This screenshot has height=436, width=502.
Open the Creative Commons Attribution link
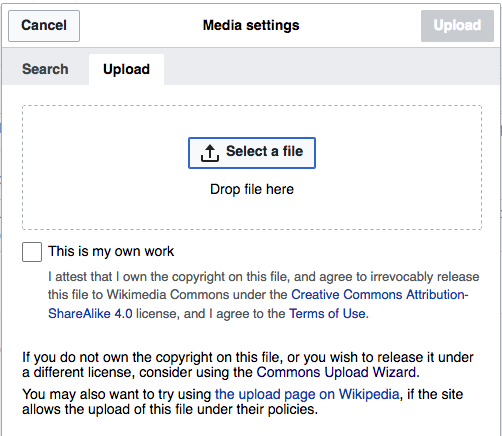[380, 295]
